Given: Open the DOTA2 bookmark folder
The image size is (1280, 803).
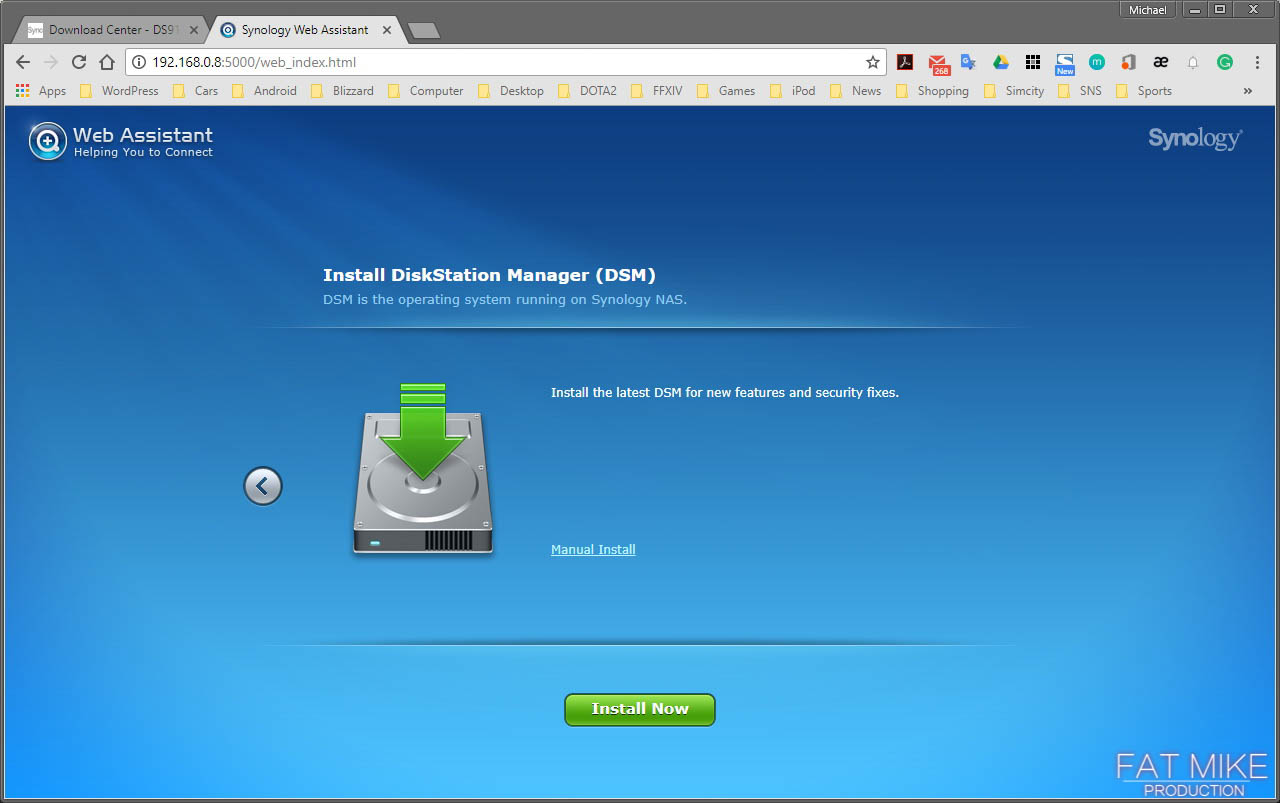Looking at the screenshot, I should [x=587, y=91].
